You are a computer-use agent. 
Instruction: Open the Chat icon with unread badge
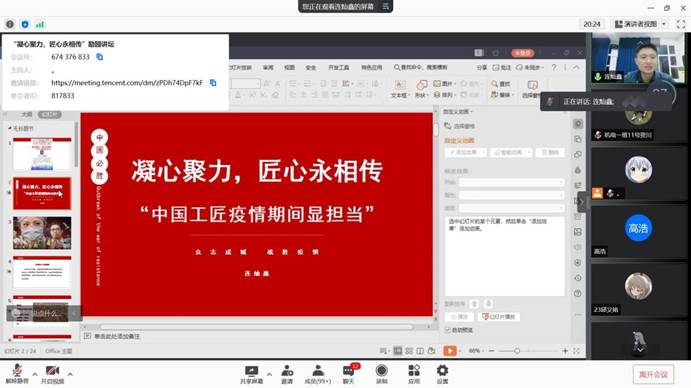tap(349, 374)
